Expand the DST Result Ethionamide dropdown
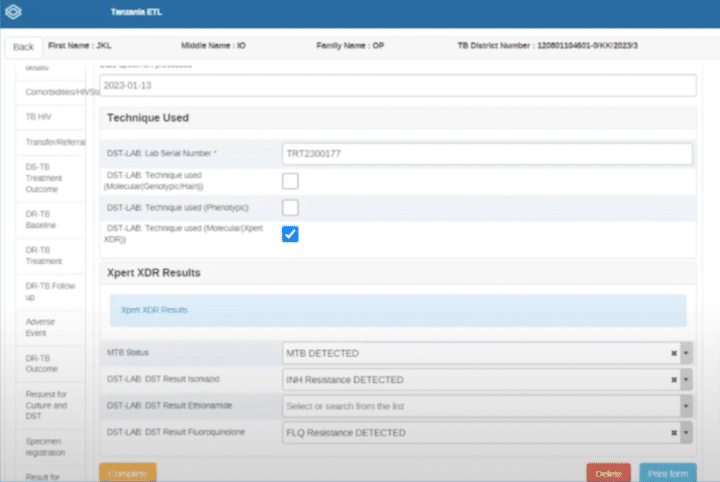 (687, 406)
